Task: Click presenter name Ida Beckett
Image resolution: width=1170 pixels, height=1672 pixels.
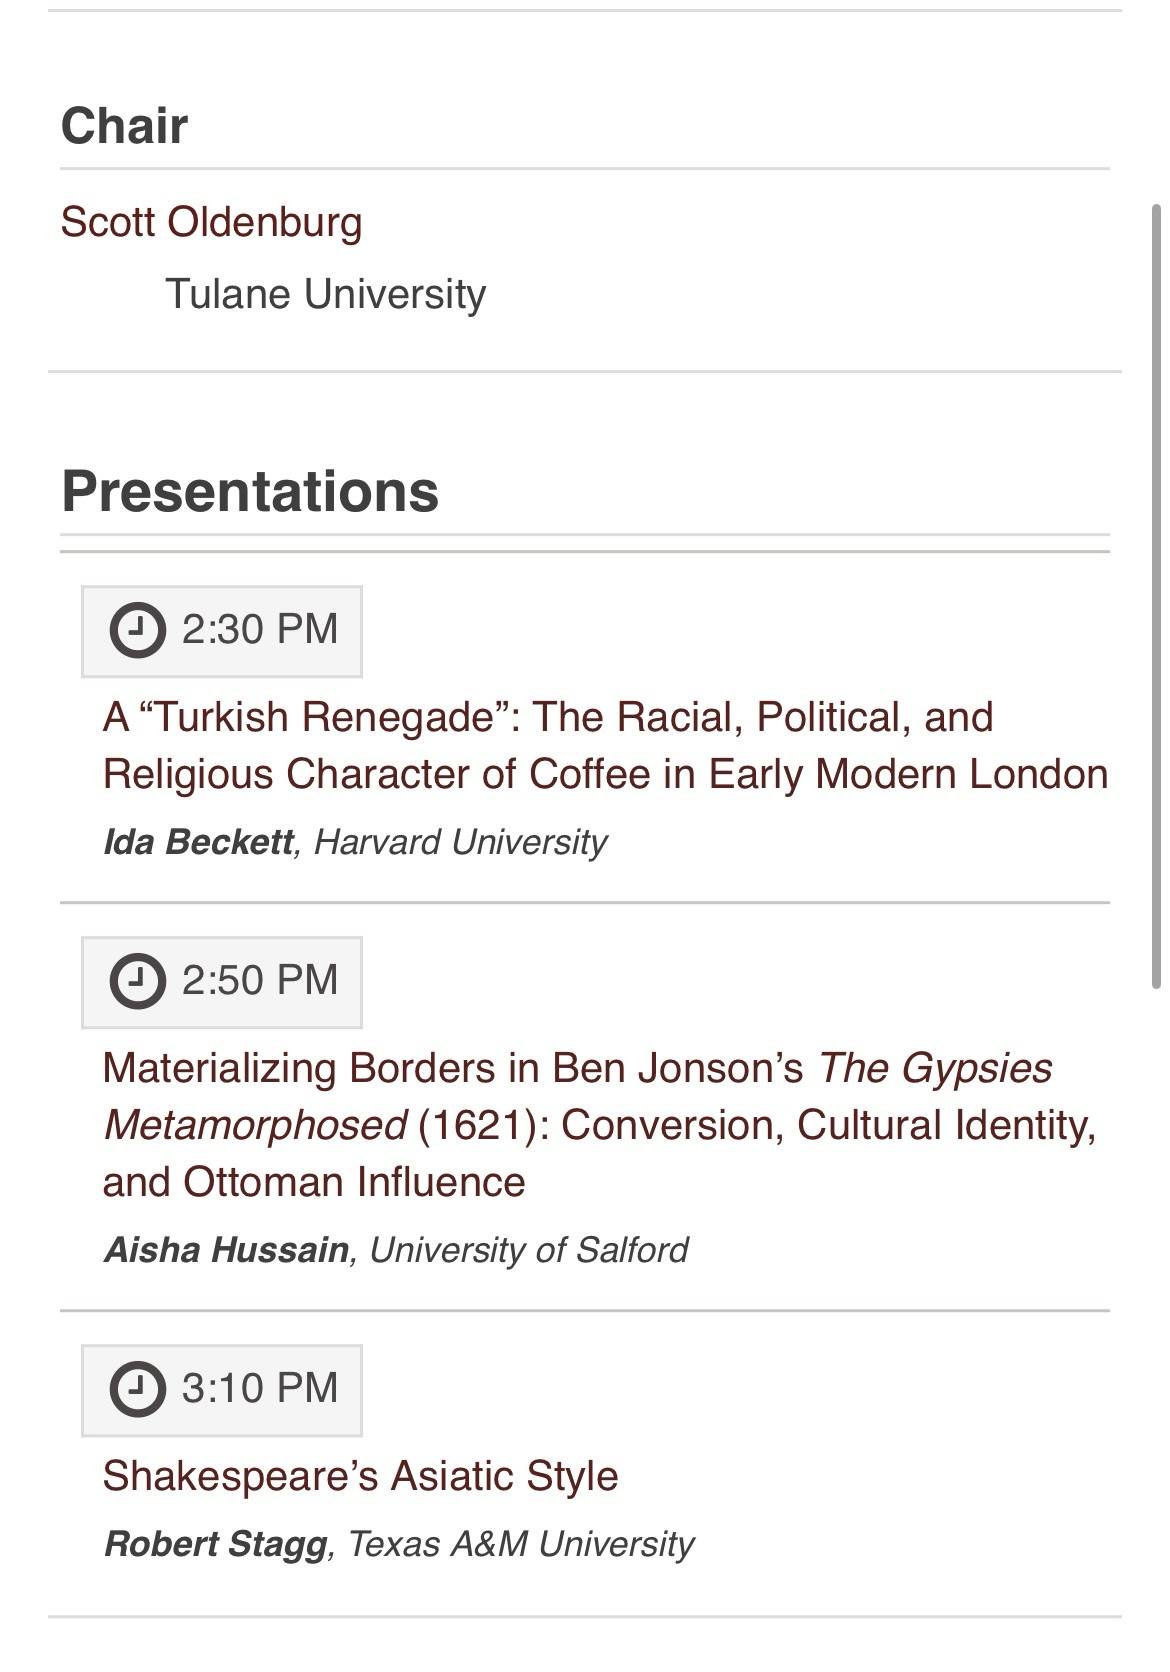Action: (x=198, y=842)
